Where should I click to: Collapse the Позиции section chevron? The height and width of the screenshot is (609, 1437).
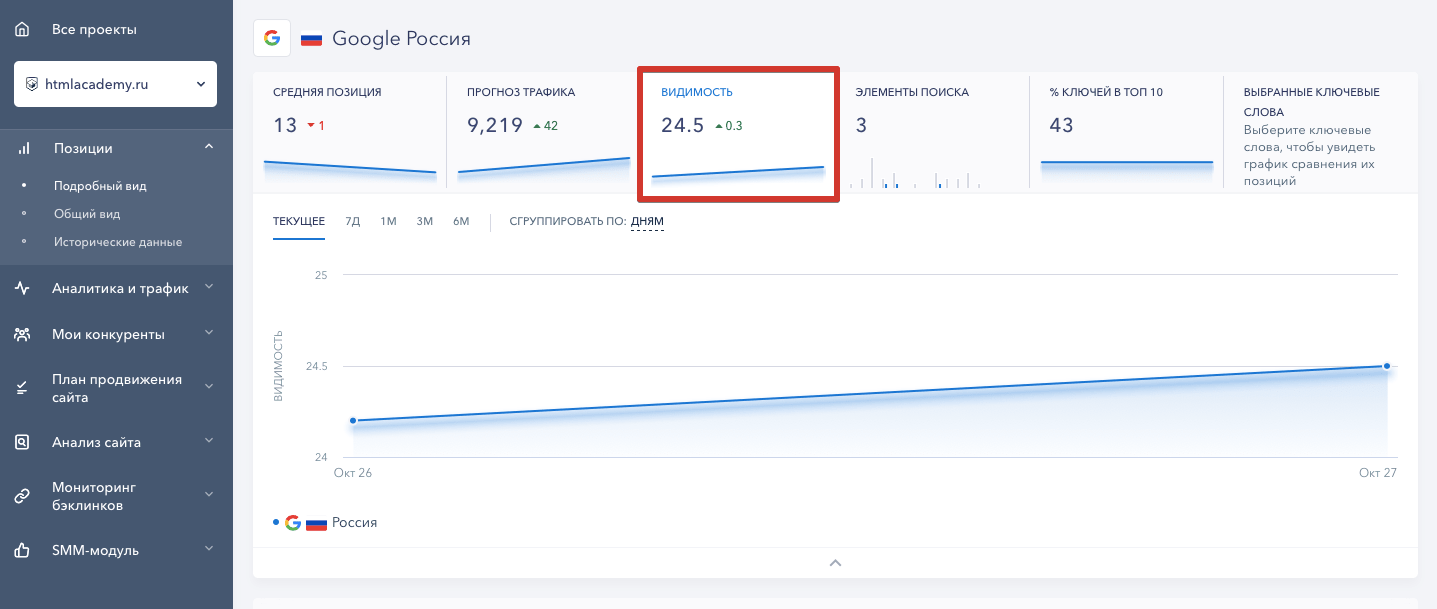[x=209, y=147]
